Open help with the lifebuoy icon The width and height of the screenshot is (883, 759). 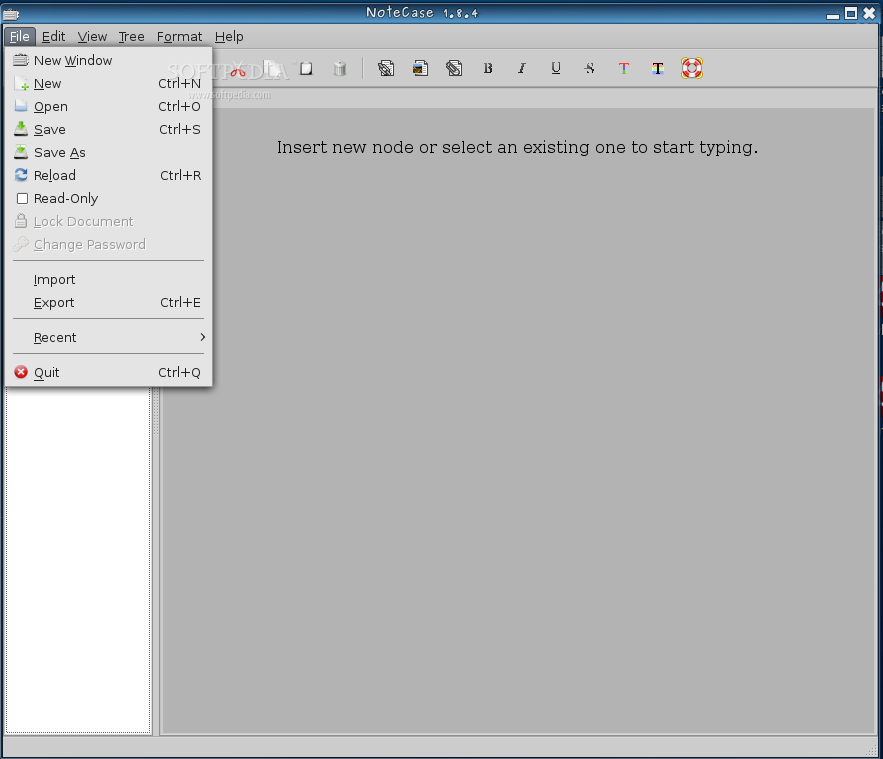(692, 68)
